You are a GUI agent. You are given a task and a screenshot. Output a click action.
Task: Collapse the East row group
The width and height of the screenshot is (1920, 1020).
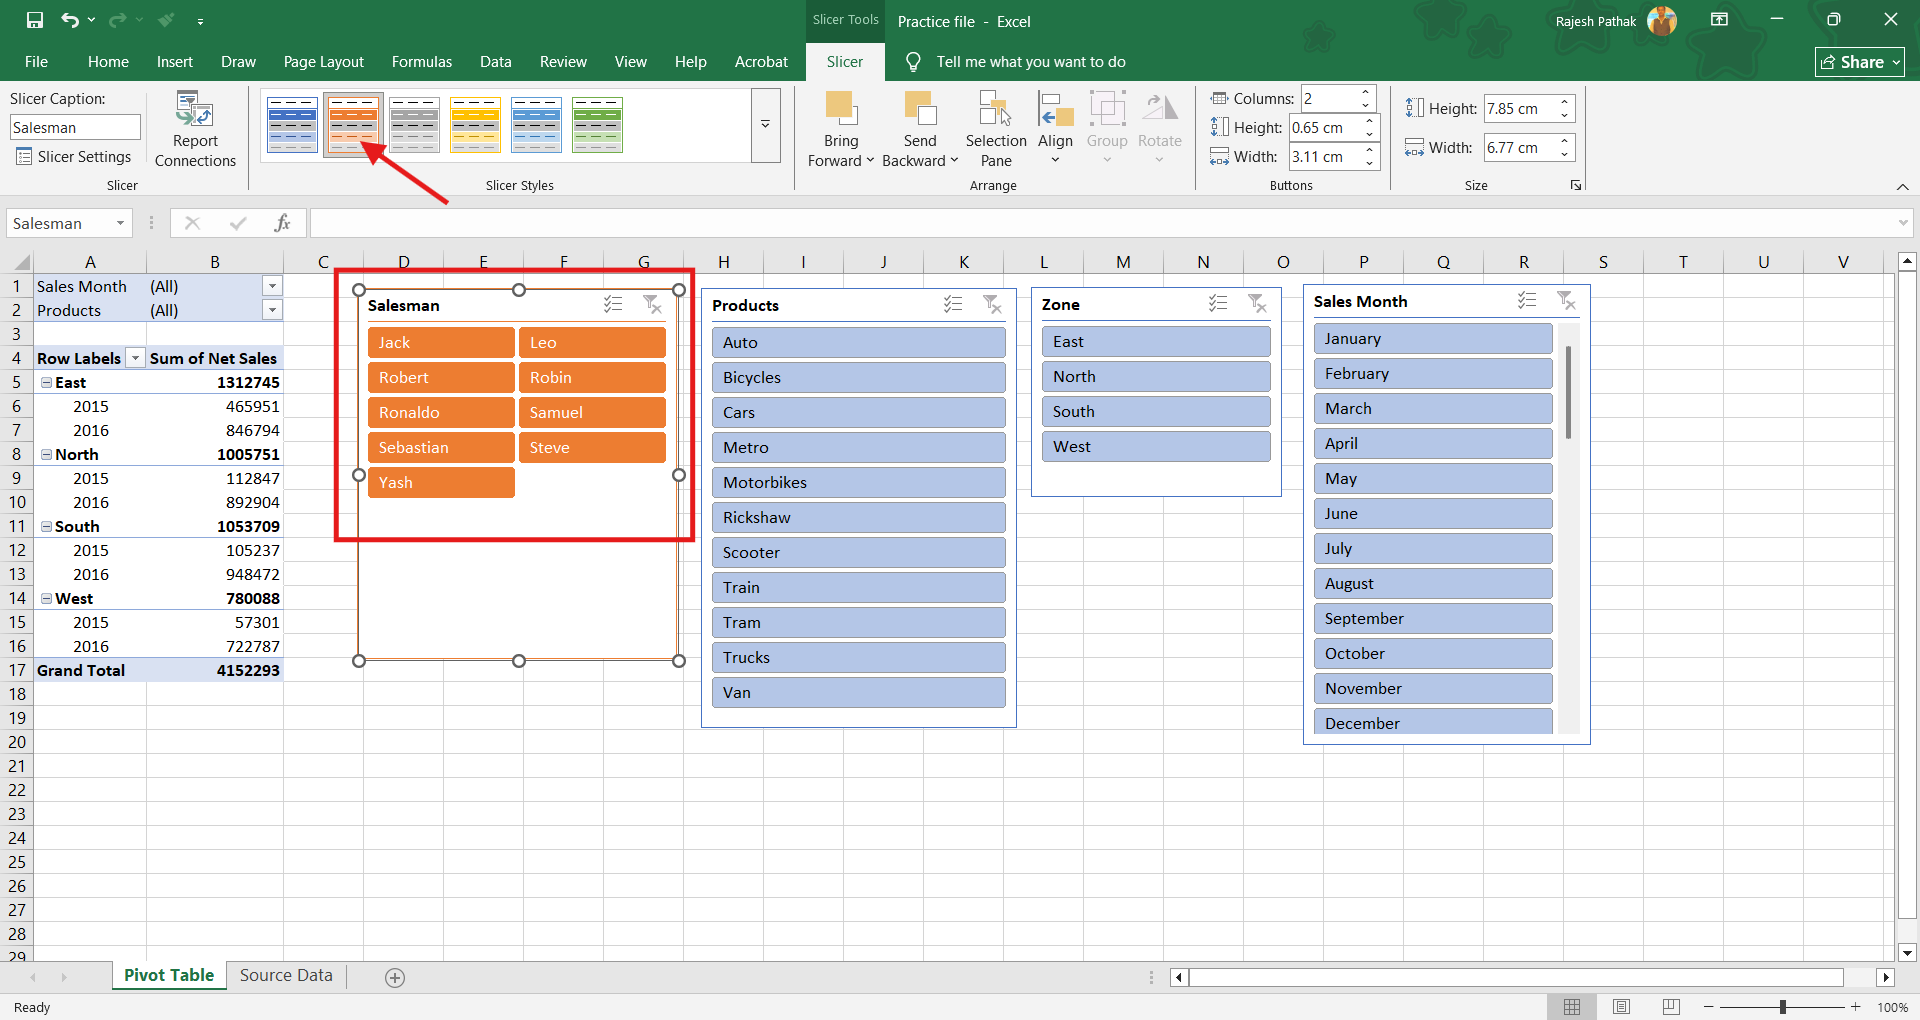(x=46, y=383)
